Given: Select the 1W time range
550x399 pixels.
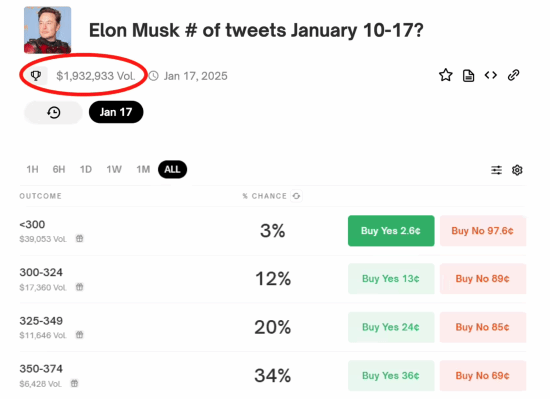Looking at the screenshot, I should [x=114, y=169].
